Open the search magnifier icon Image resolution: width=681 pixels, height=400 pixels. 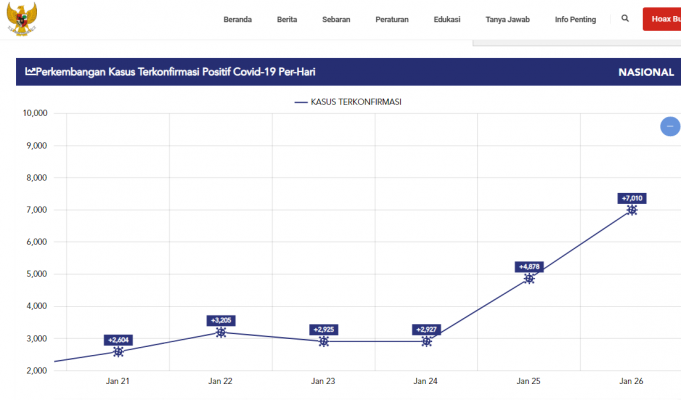pyautogui.click(x=625, y=18)
